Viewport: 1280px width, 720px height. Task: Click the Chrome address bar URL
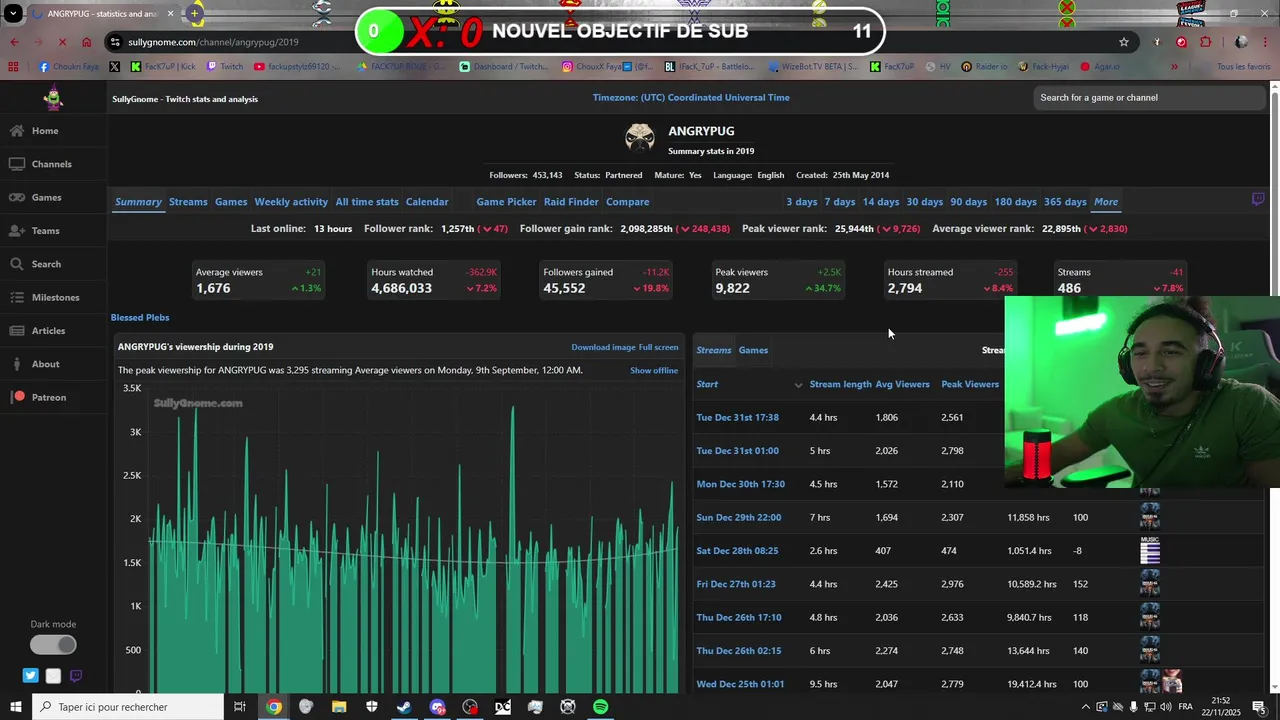214,42
